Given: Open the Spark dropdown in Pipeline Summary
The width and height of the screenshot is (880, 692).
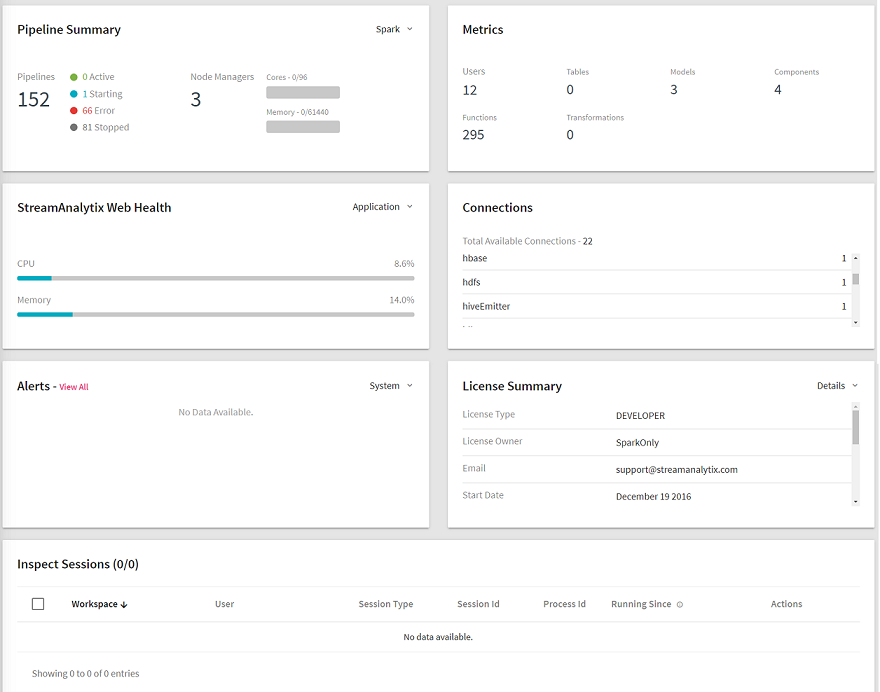Looking at the screenshot, I should [x=394, y=29].
